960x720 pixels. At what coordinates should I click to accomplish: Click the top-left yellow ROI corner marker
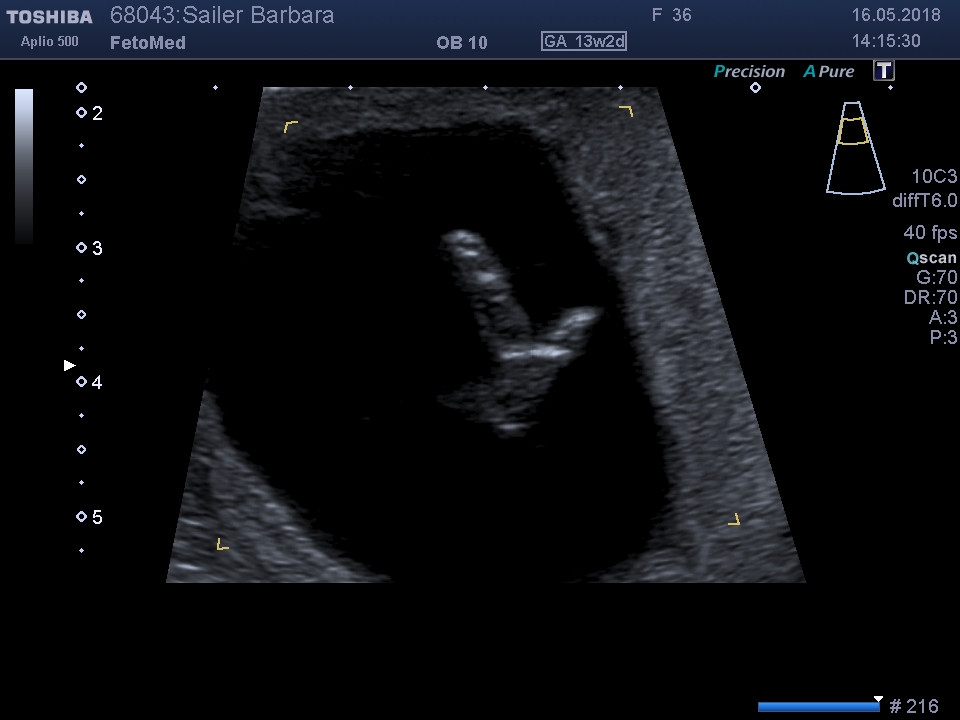(290, 126)
